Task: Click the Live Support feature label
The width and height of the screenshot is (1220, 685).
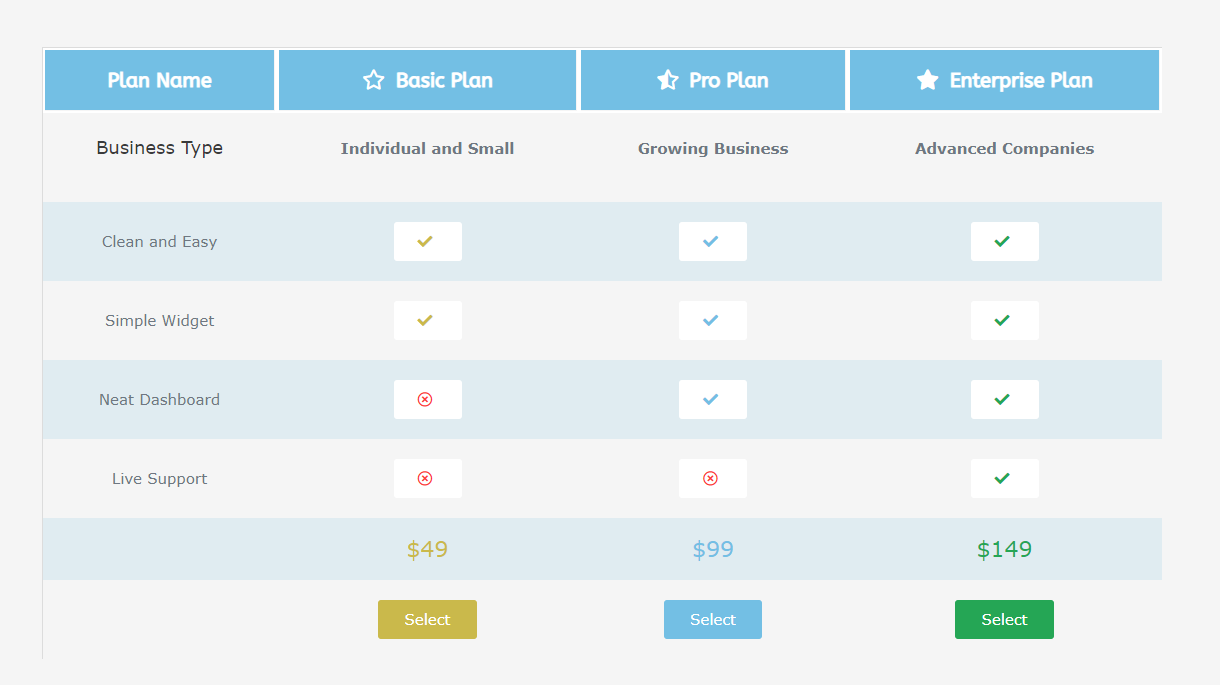Action: coord(160,479)
